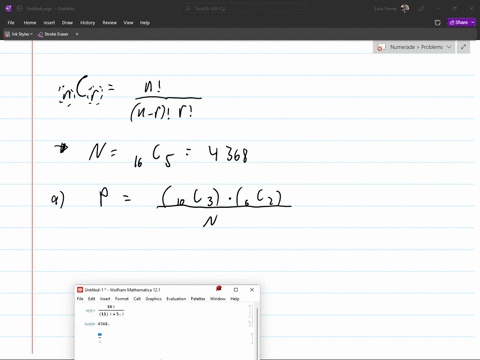Click the notebook icon beside Numerade

(x=381, y=47)
